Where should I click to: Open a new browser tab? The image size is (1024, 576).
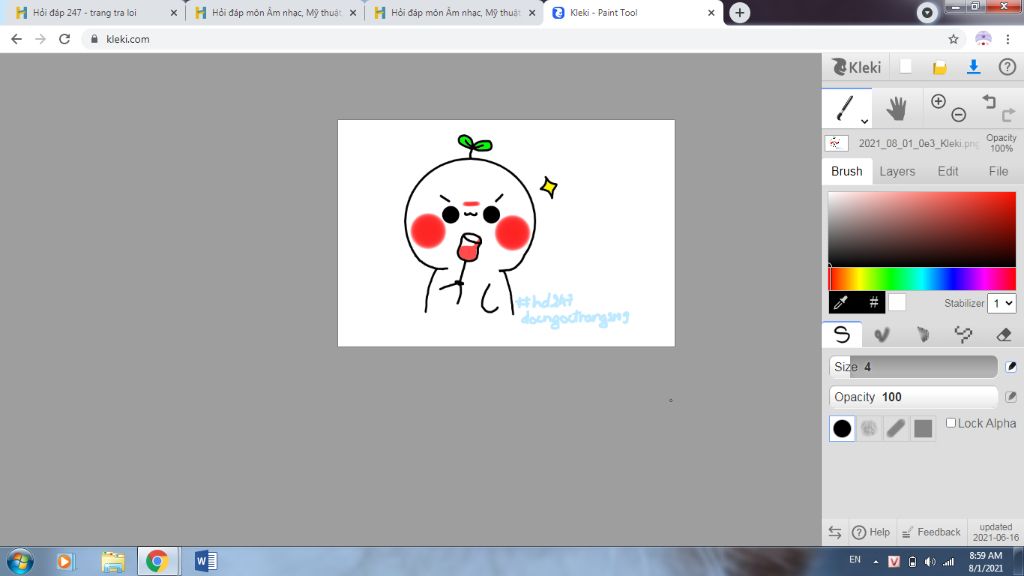pyautogui.click(x=739, y=12)
